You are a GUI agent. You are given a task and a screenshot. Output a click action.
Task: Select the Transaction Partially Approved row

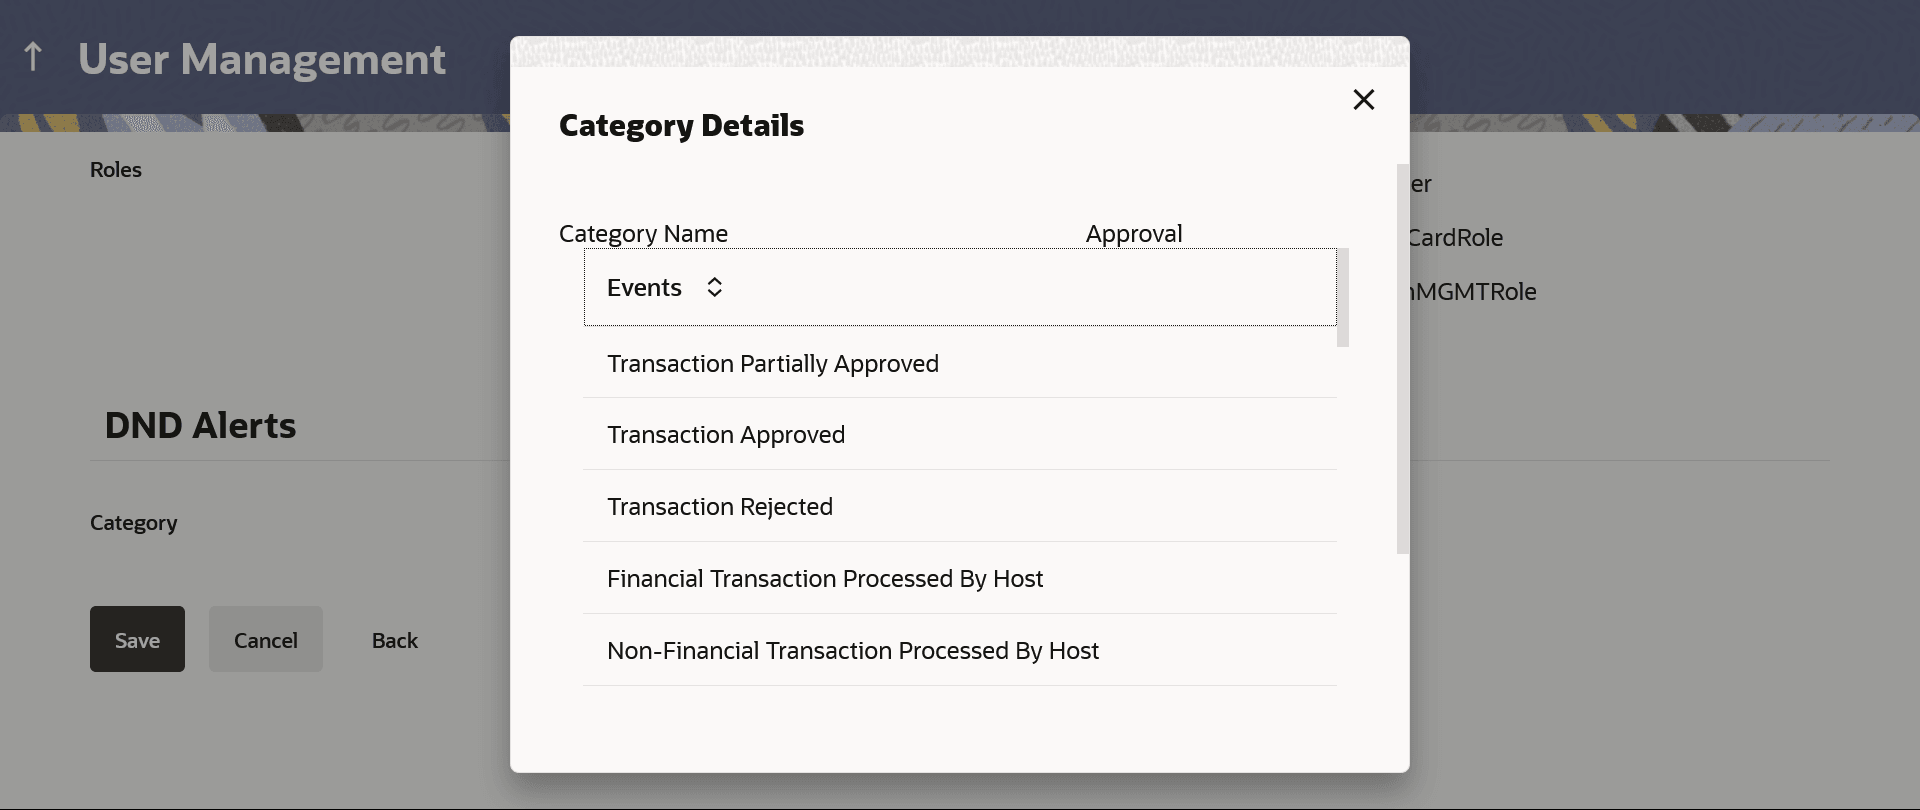pos(772,364)
